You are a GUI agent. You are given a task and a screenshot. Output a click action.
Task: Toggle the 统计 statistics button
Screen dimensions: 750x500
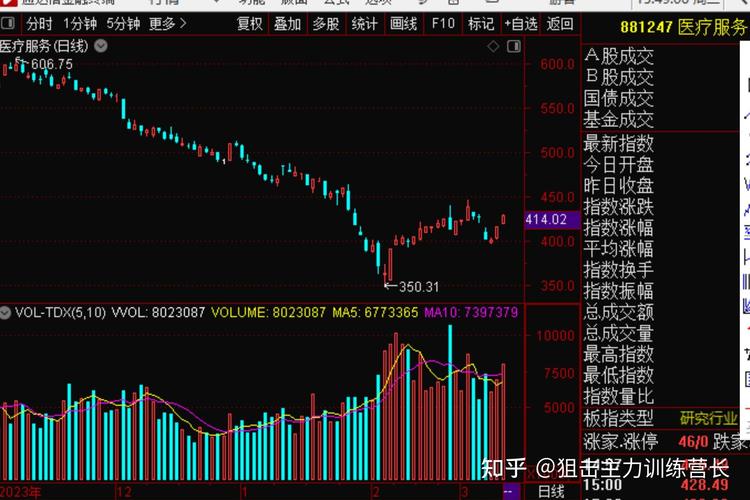[x=365, y=23]
